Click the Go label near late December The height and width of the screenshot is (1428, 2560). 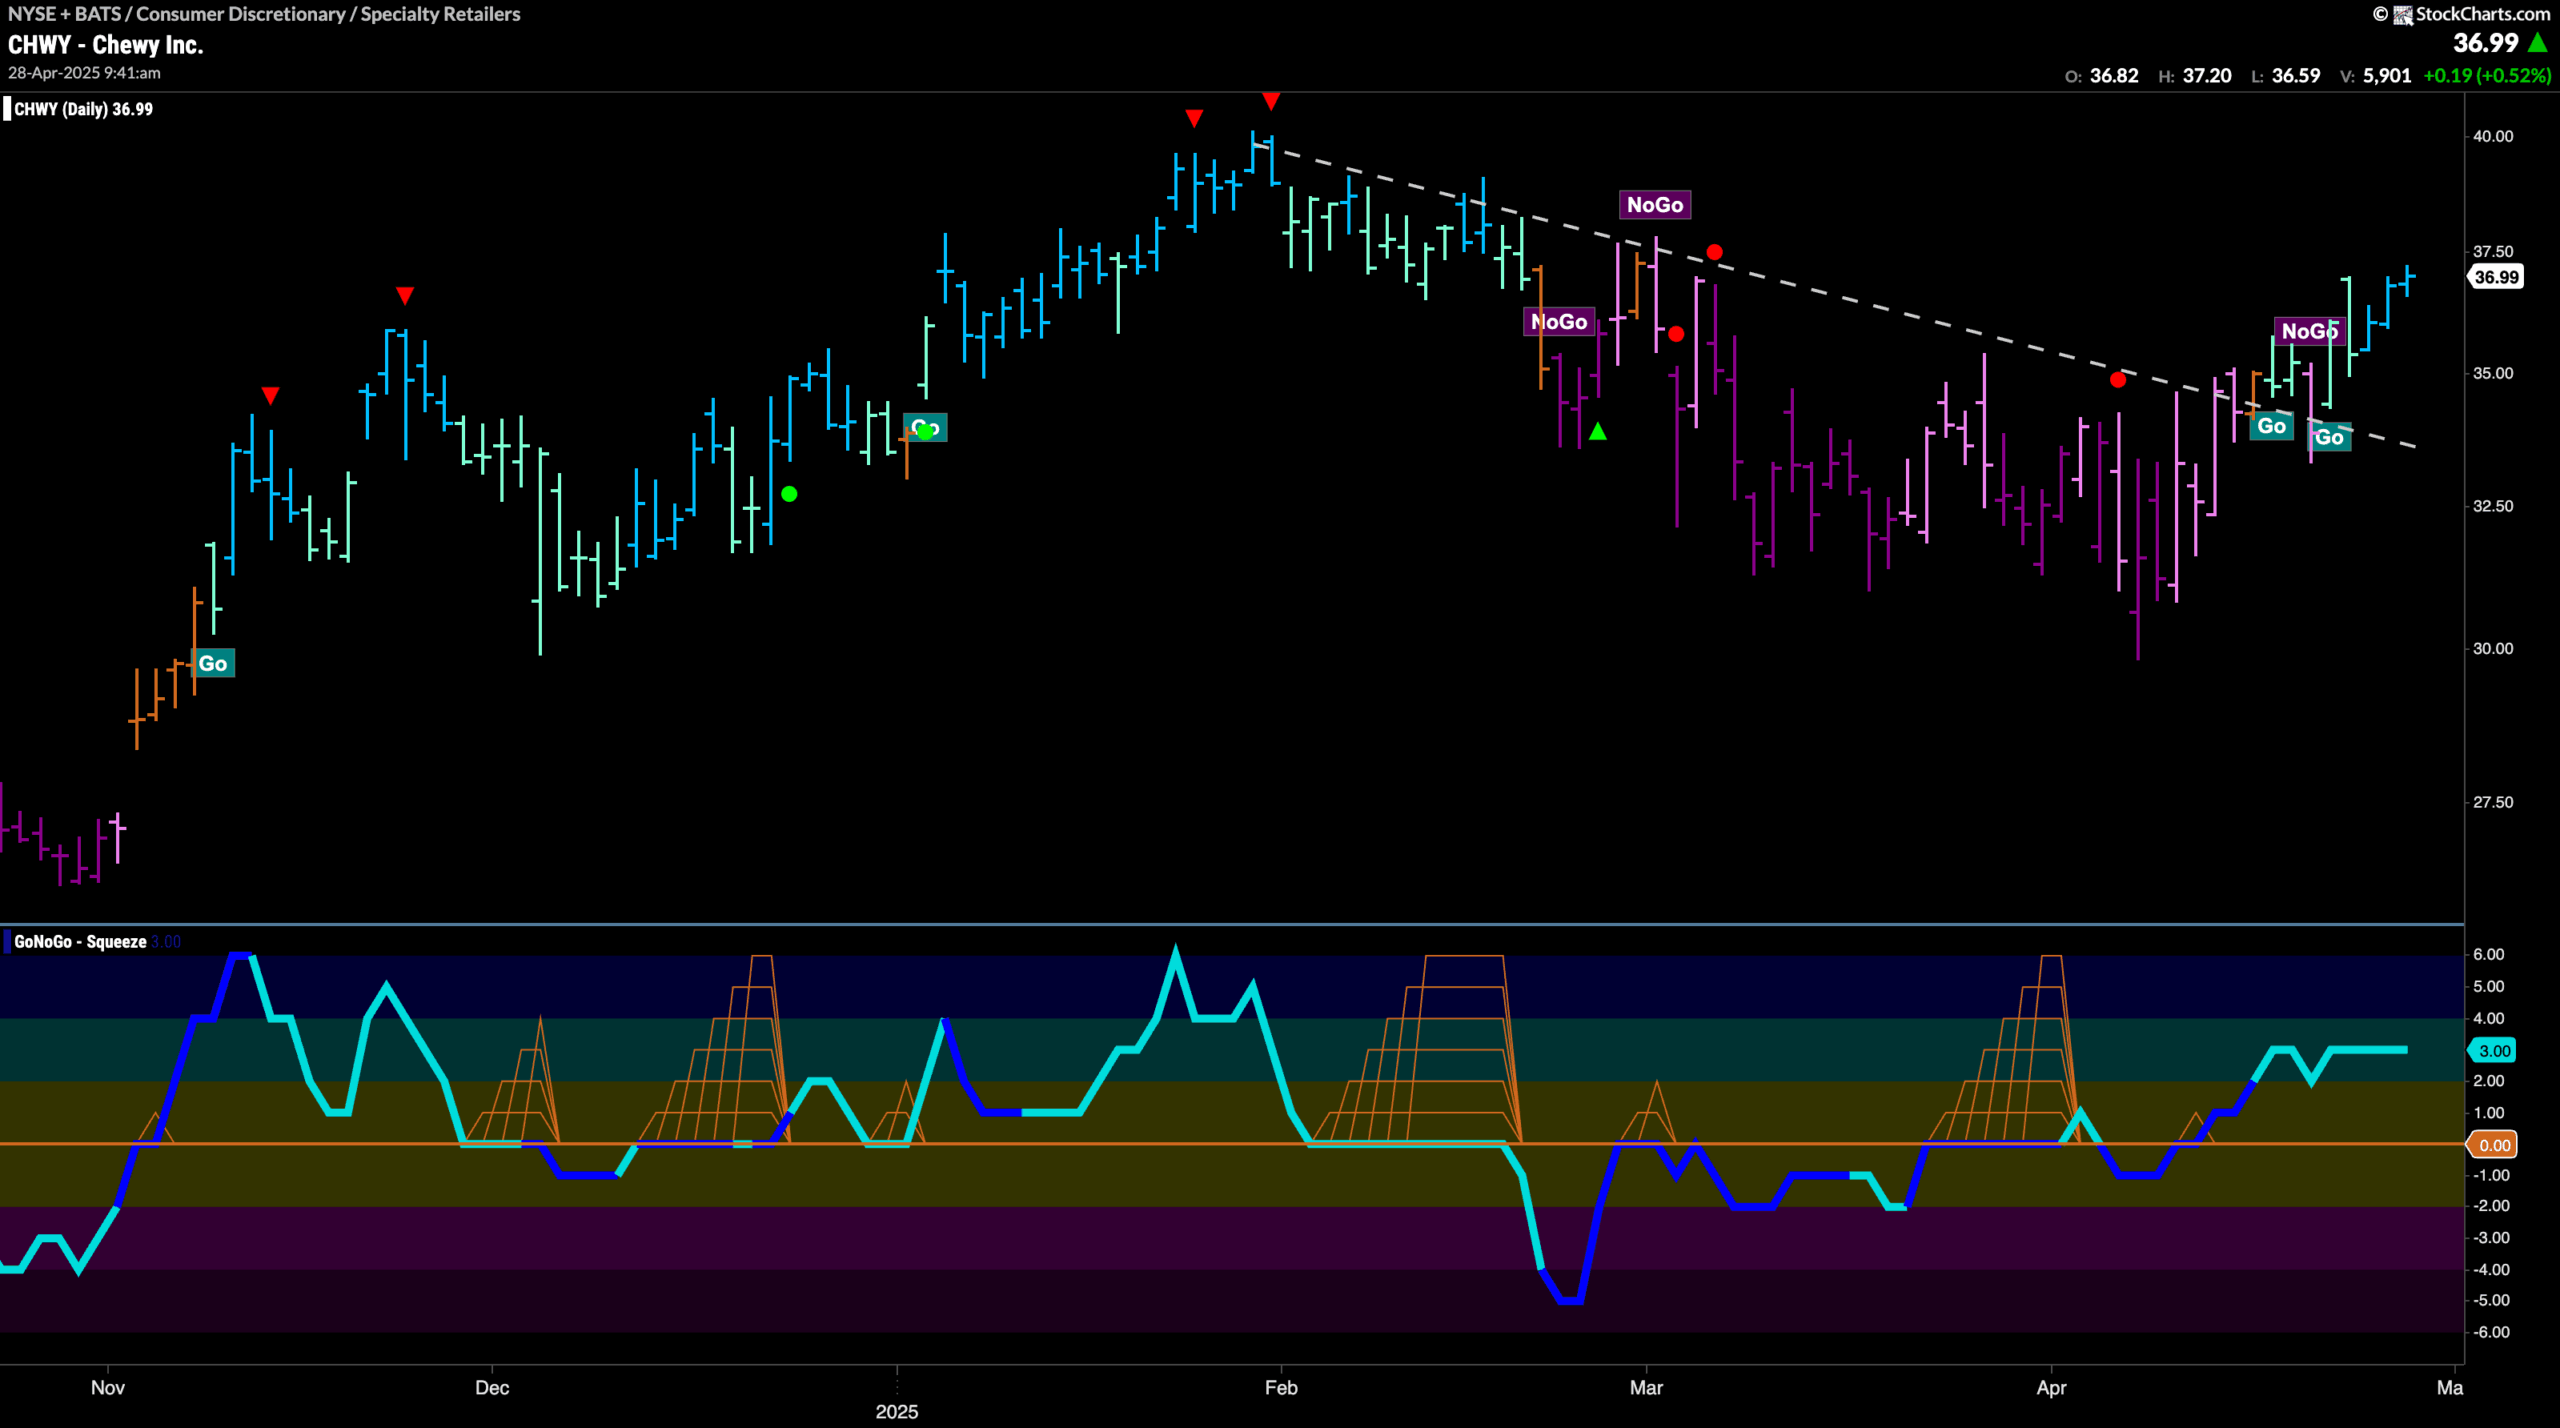pos(925,428)
